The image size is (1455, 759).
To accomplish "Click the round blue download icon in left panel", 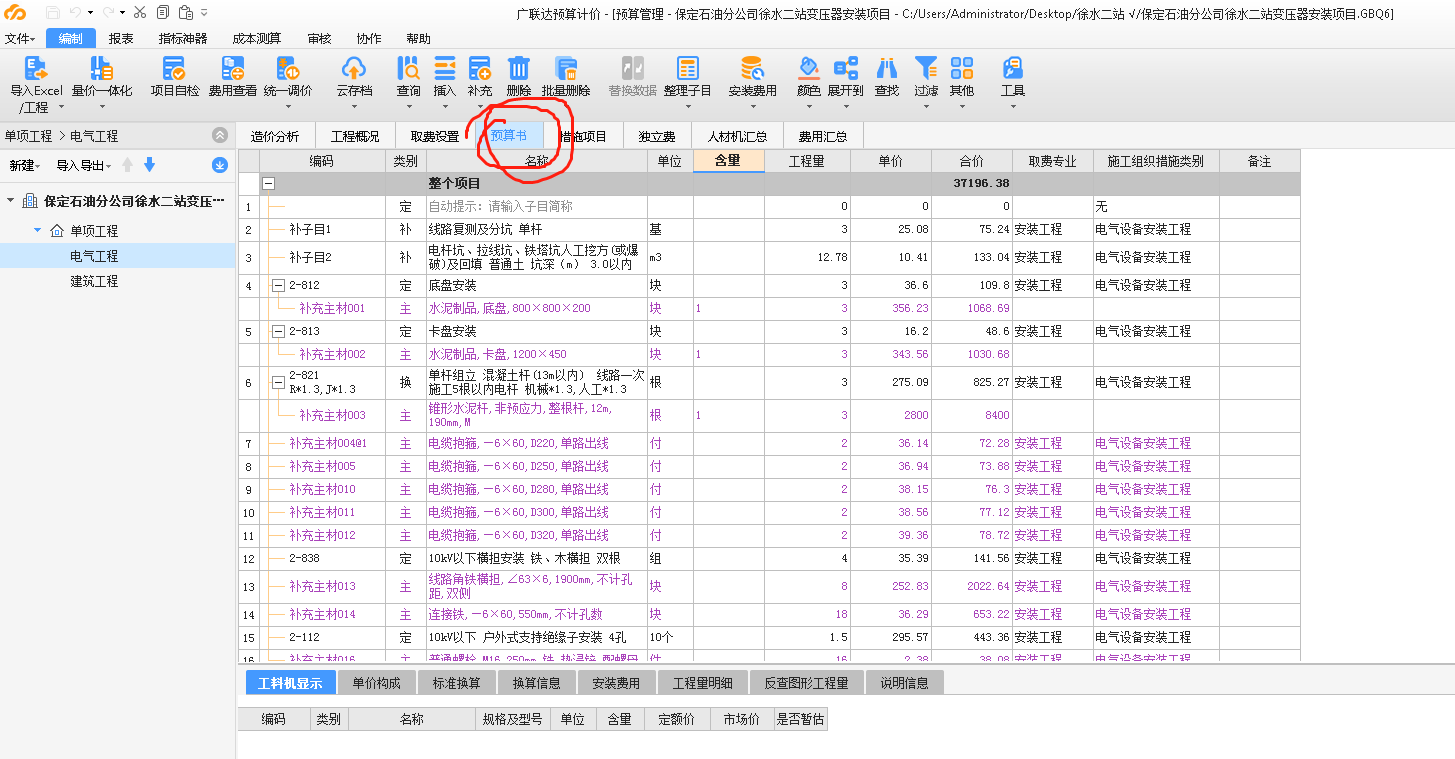I will point(220,165).
